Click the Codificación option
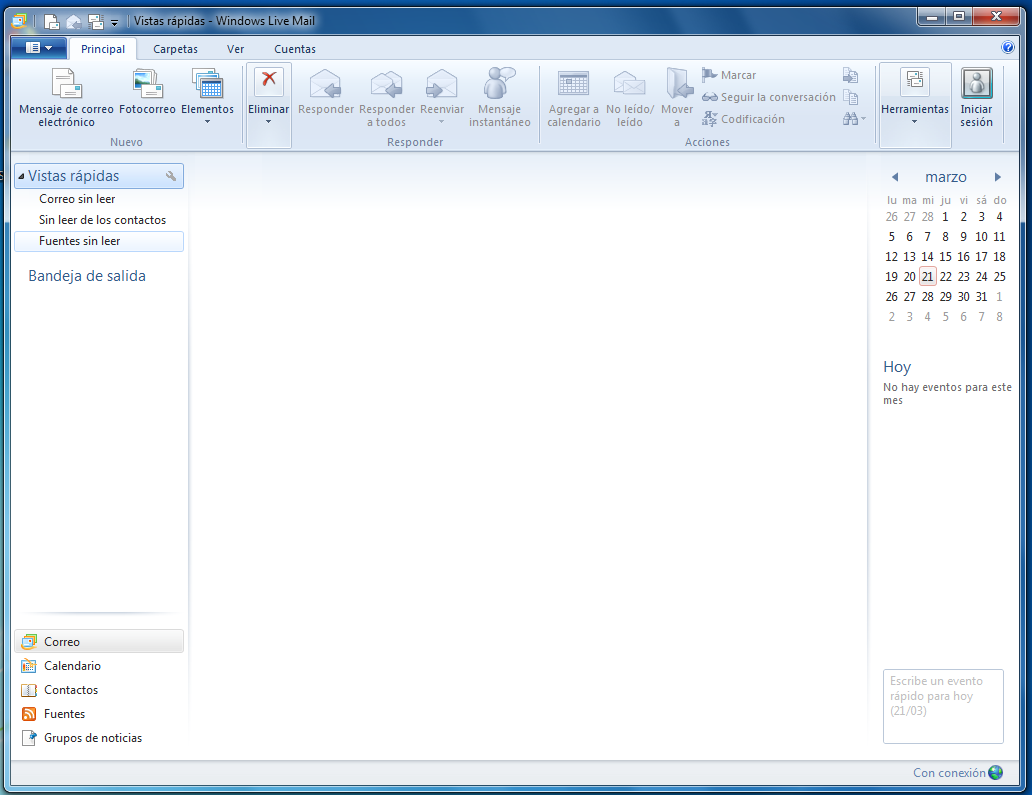The width and height of the screenshot is (1032, 795). point(744,118)
